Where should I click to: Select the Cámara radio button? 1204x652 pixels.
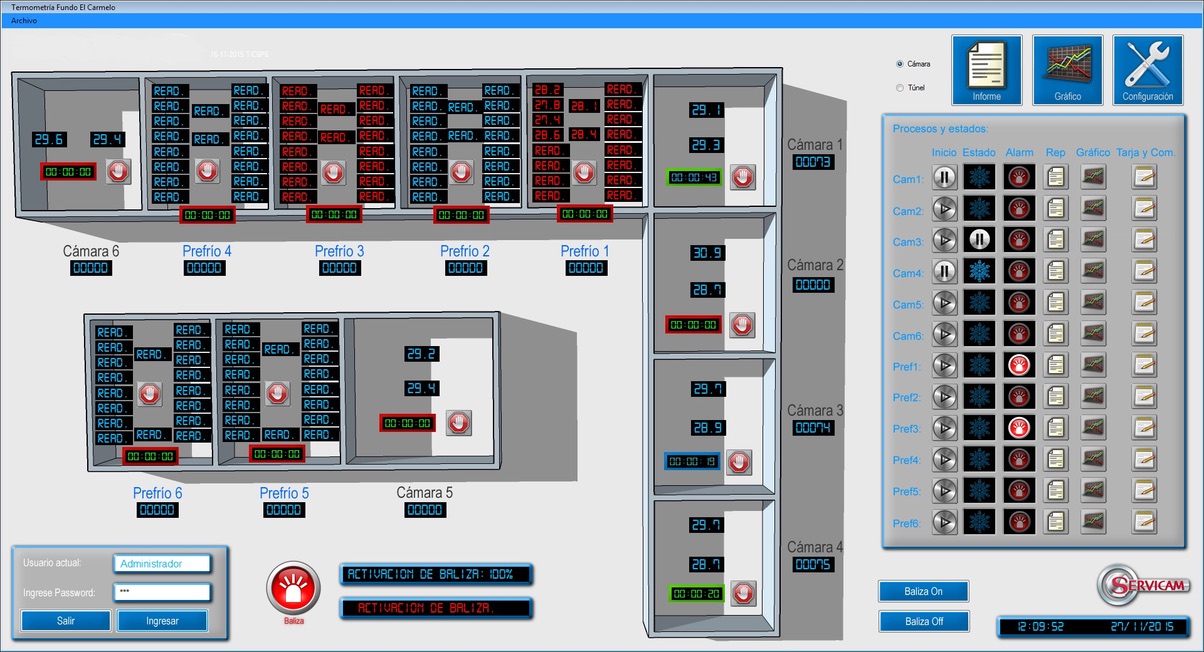(900, 63)
